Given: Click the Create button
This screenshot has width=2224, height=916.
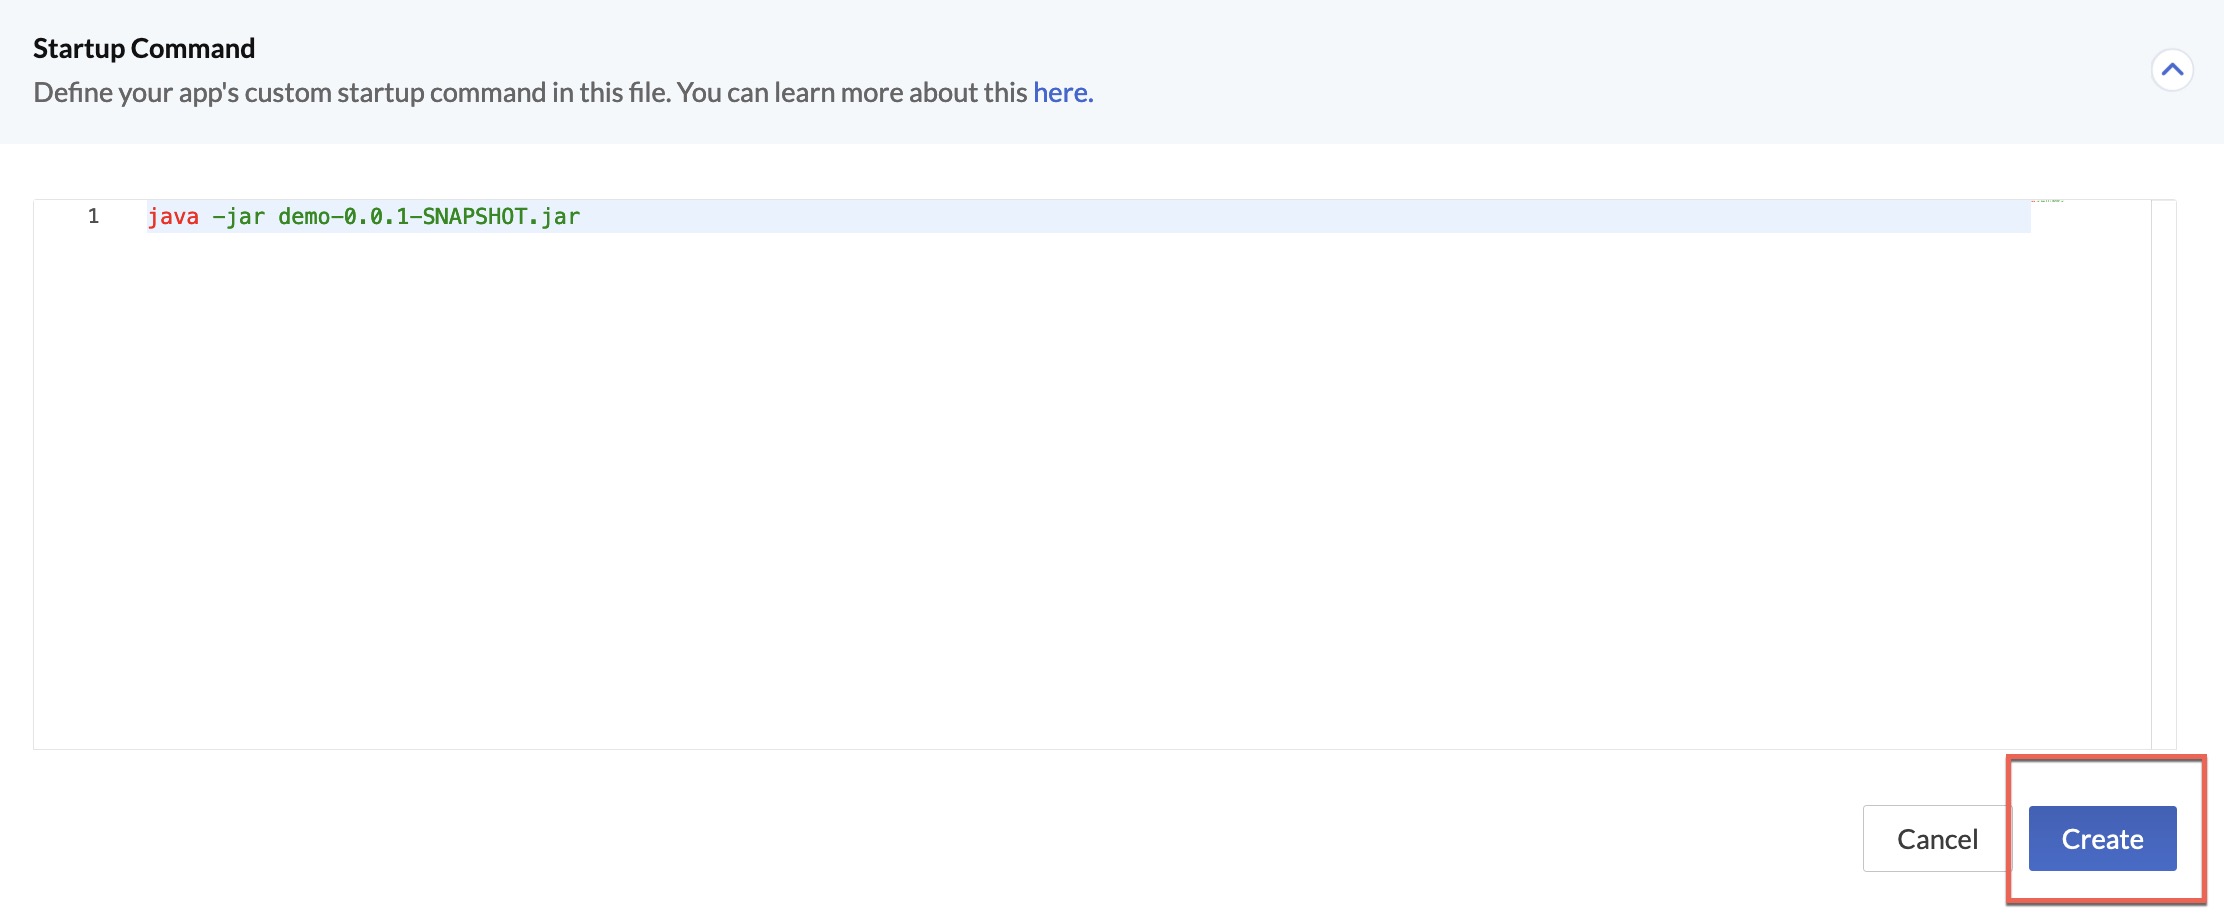Looking at the screenshot, I should [2102, 838].
